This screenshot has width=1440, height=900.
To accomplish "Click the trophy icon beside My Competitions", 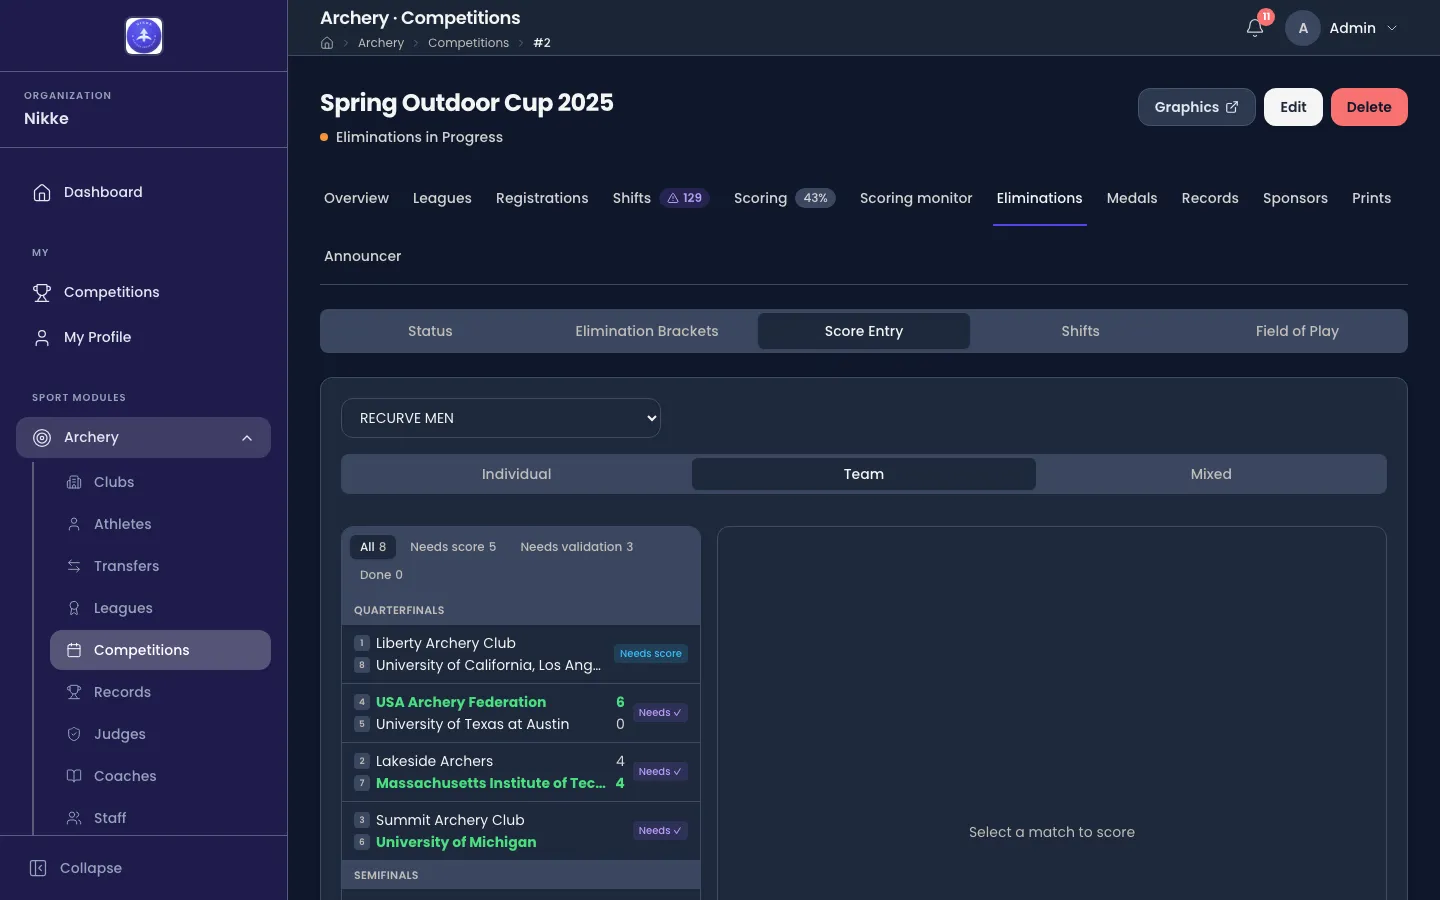I will [x=42, y=292].
